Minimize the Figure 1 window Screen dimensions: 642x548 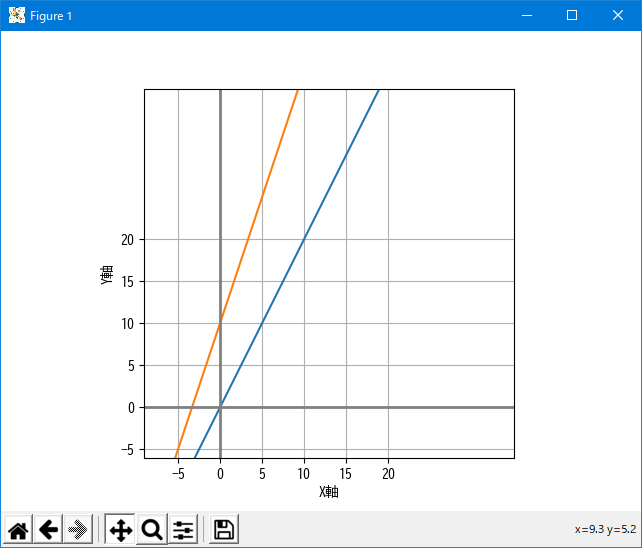click(x=527, y=16)
